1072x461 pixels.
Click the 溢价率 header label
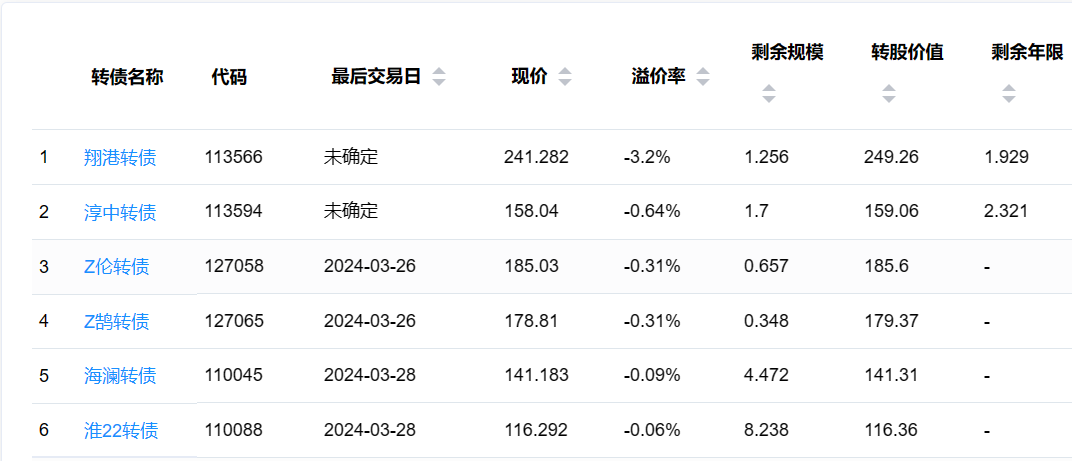(658, 77)
